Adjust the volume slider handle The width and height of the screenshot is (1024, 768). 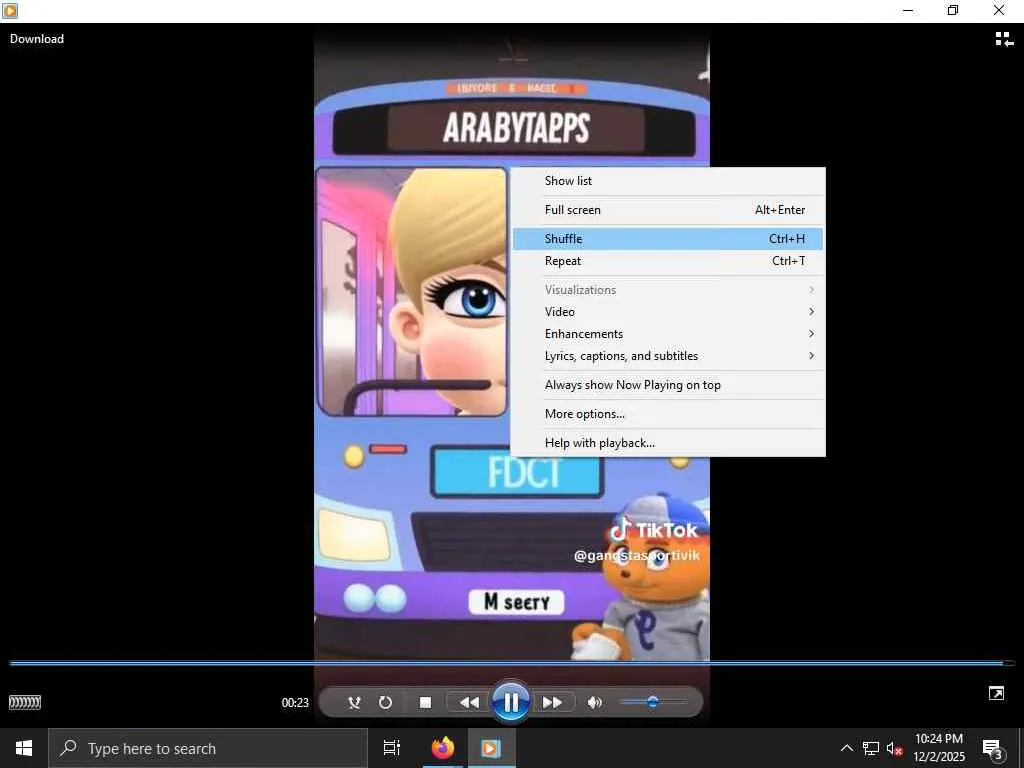tap(652, 702)
